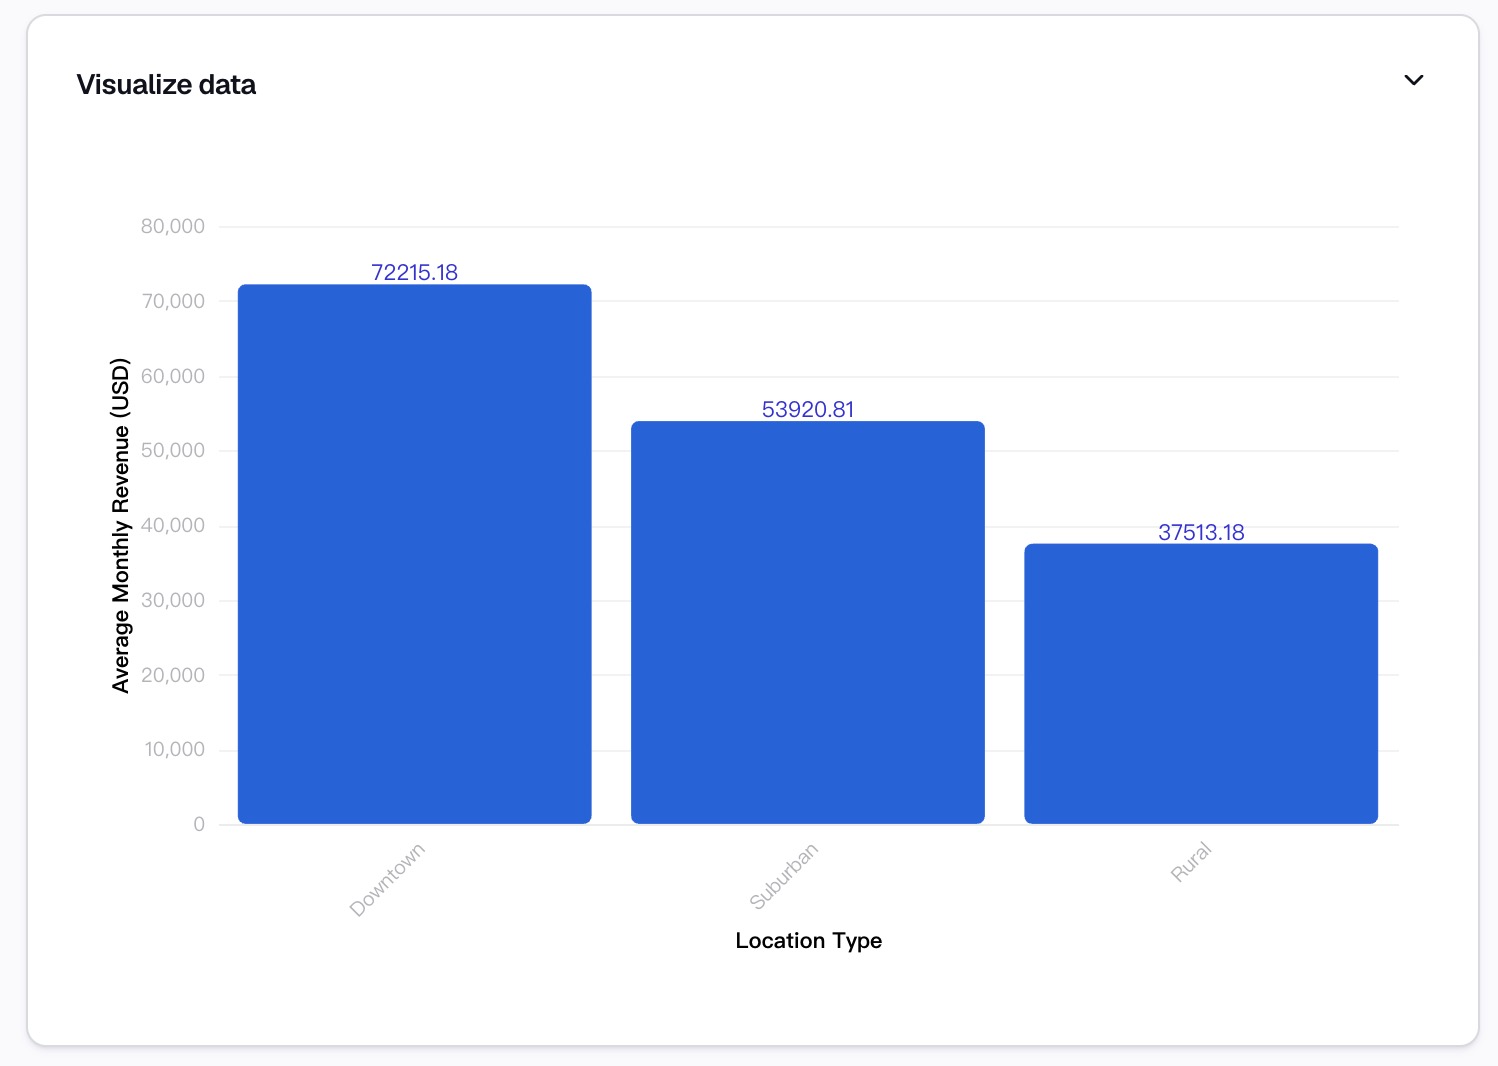This screenshot has width=1498, height=1066.
Task: Click the 37513.18 data label
Action: click(x=1201, y=532)
